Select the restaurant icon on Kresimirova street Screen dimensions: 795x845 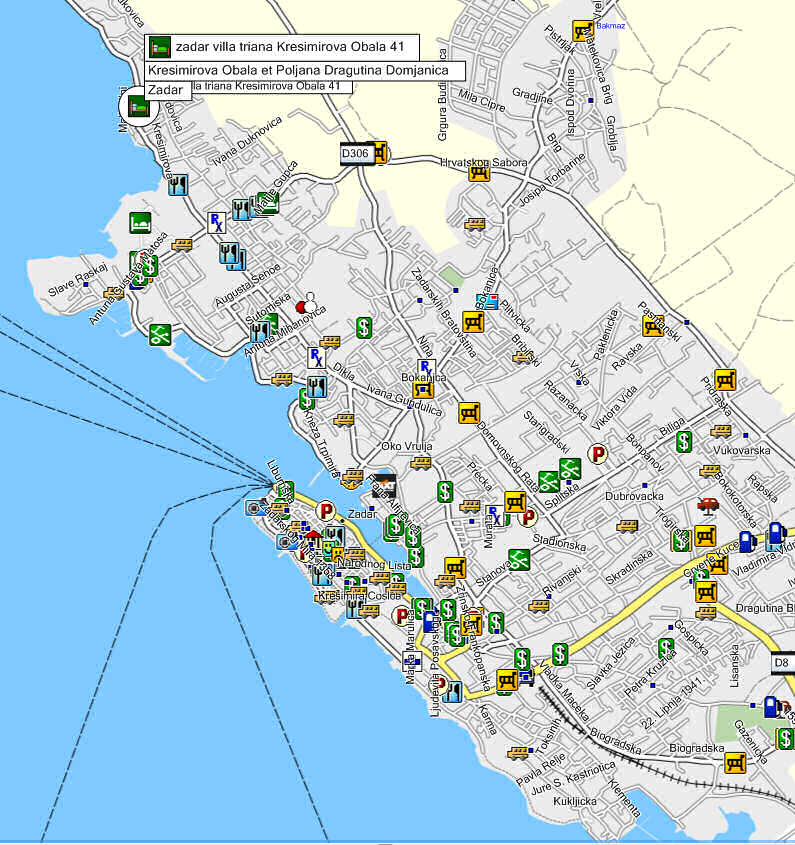coord(178,185)
